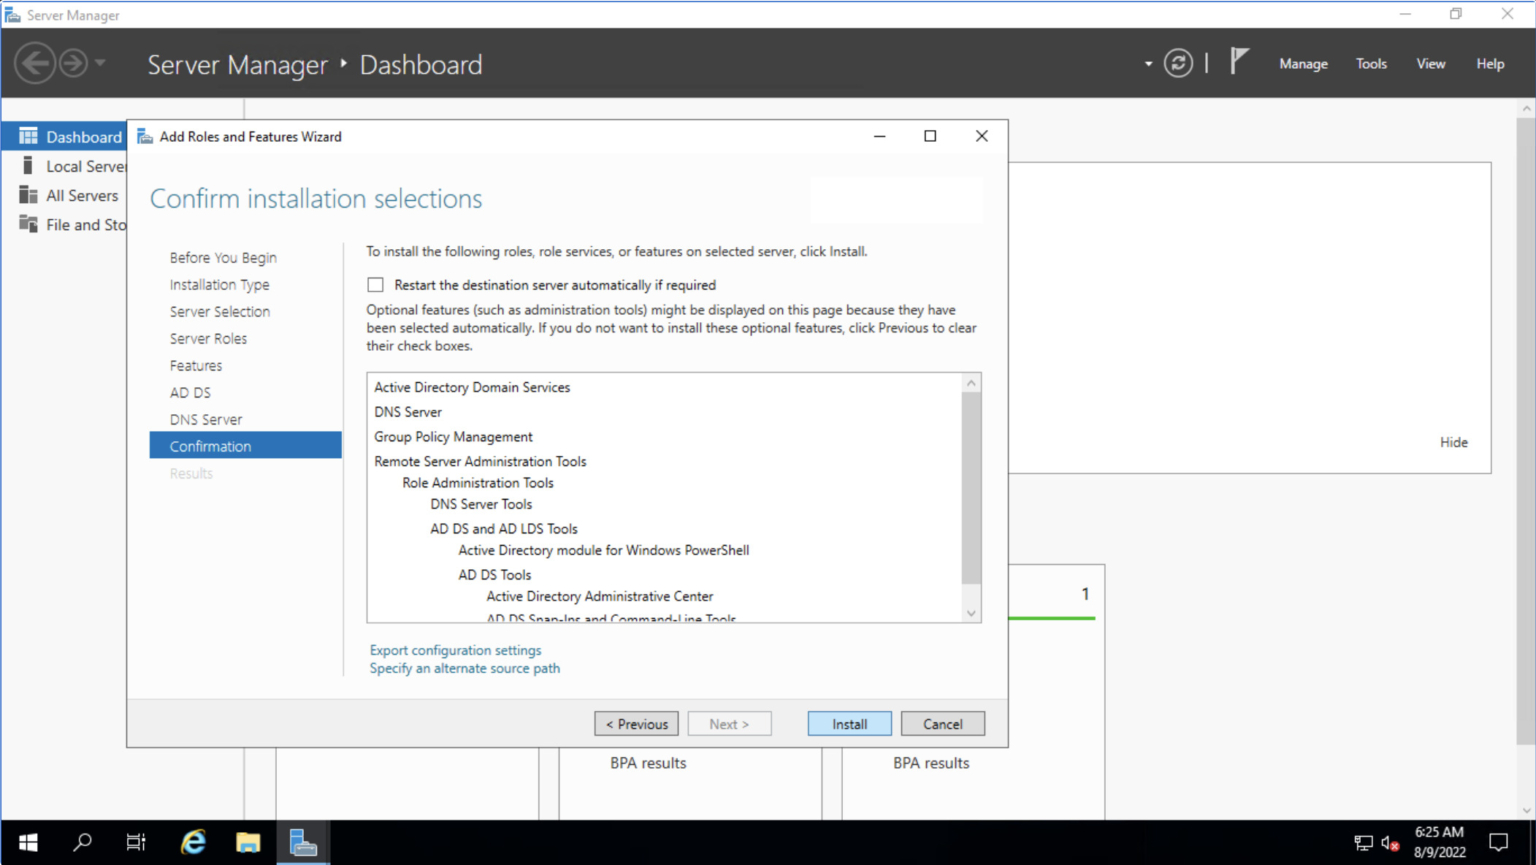Select DNS Server in the roles list
Screen dimensions: 1536x865
click(407, 411)
